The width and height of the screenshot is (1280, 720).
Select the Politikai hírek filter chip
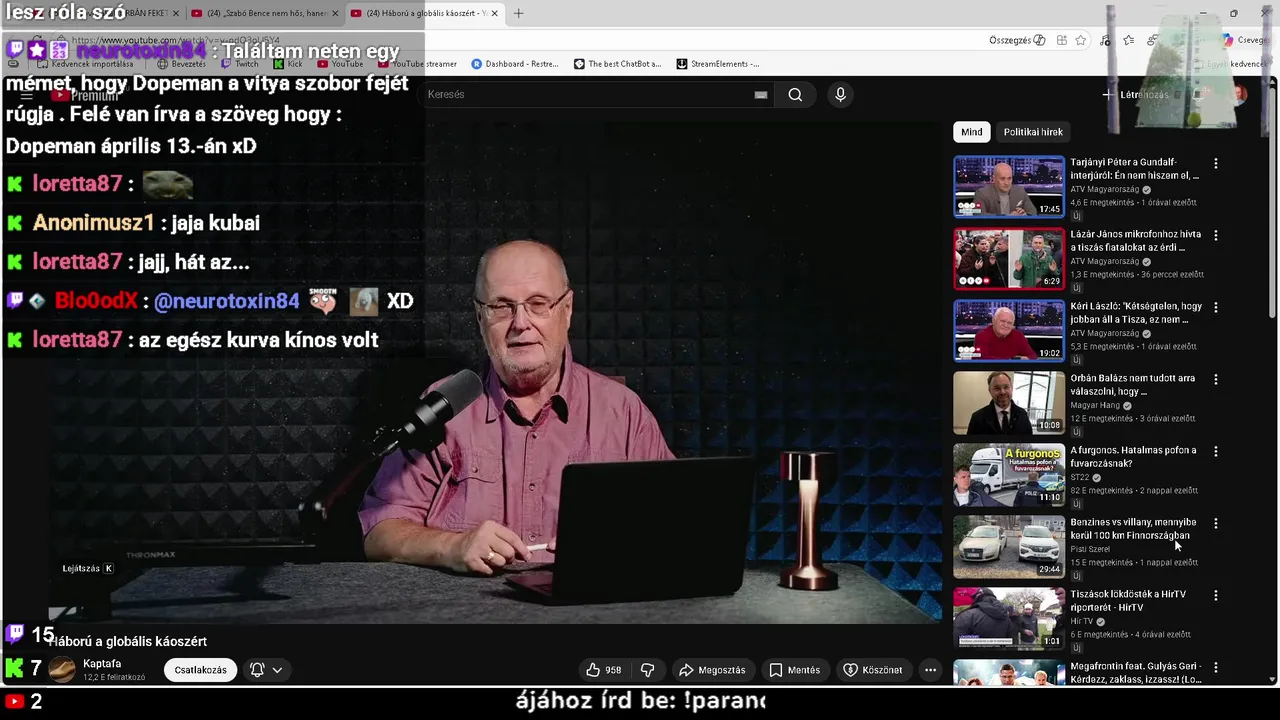pyautogui.click(x=1033, y=132)
